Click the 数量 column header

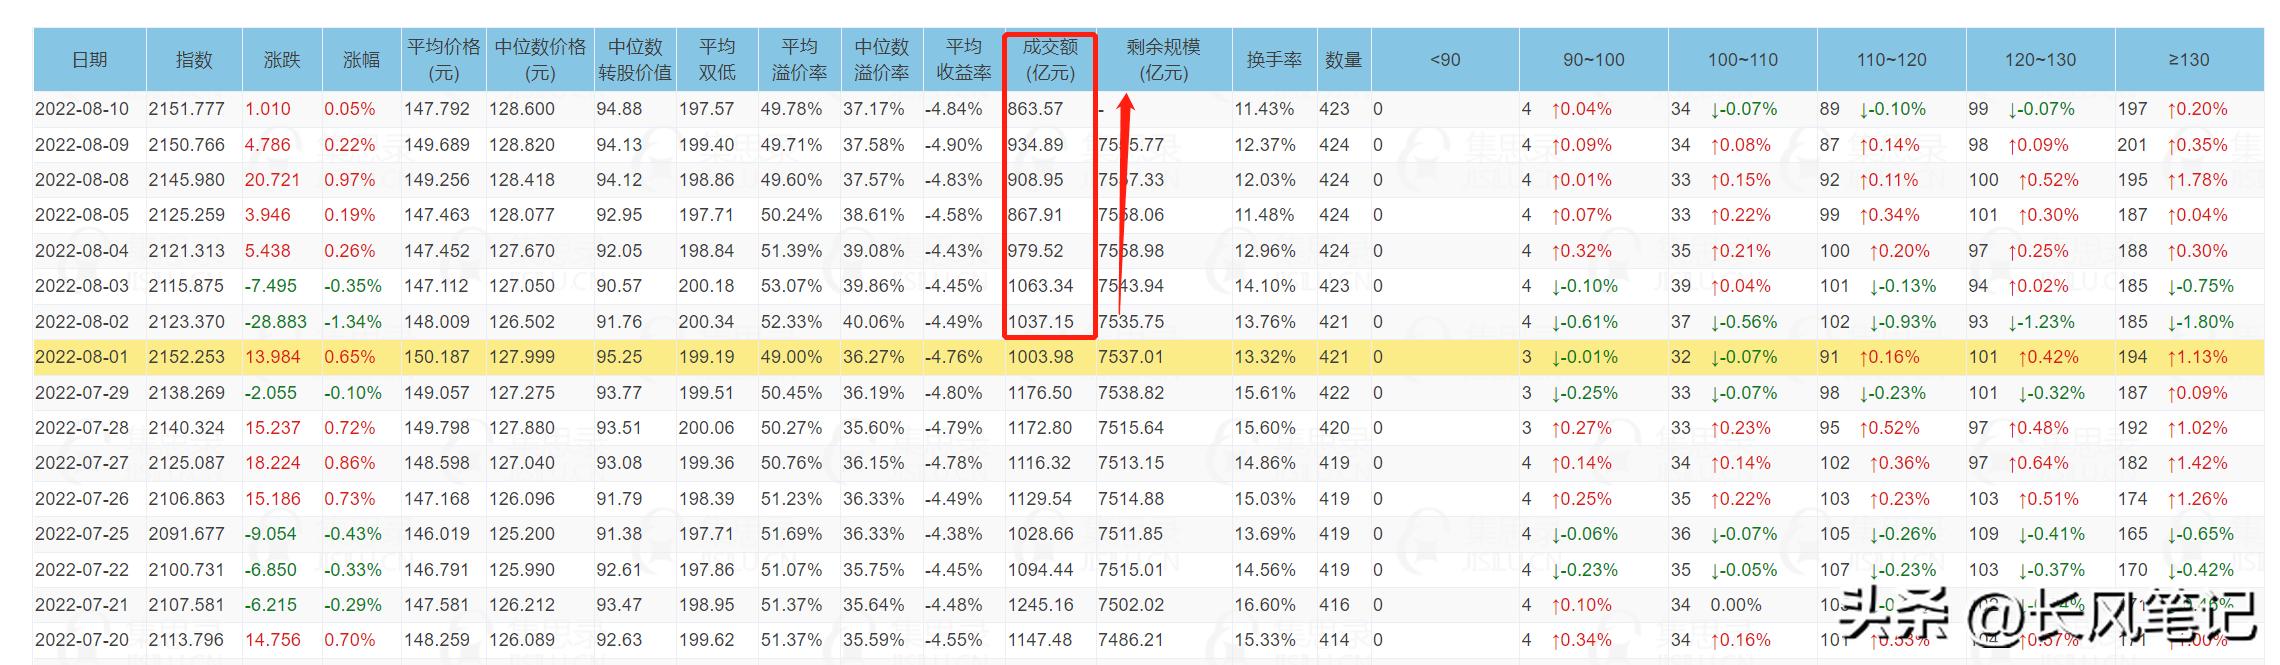1344,60
